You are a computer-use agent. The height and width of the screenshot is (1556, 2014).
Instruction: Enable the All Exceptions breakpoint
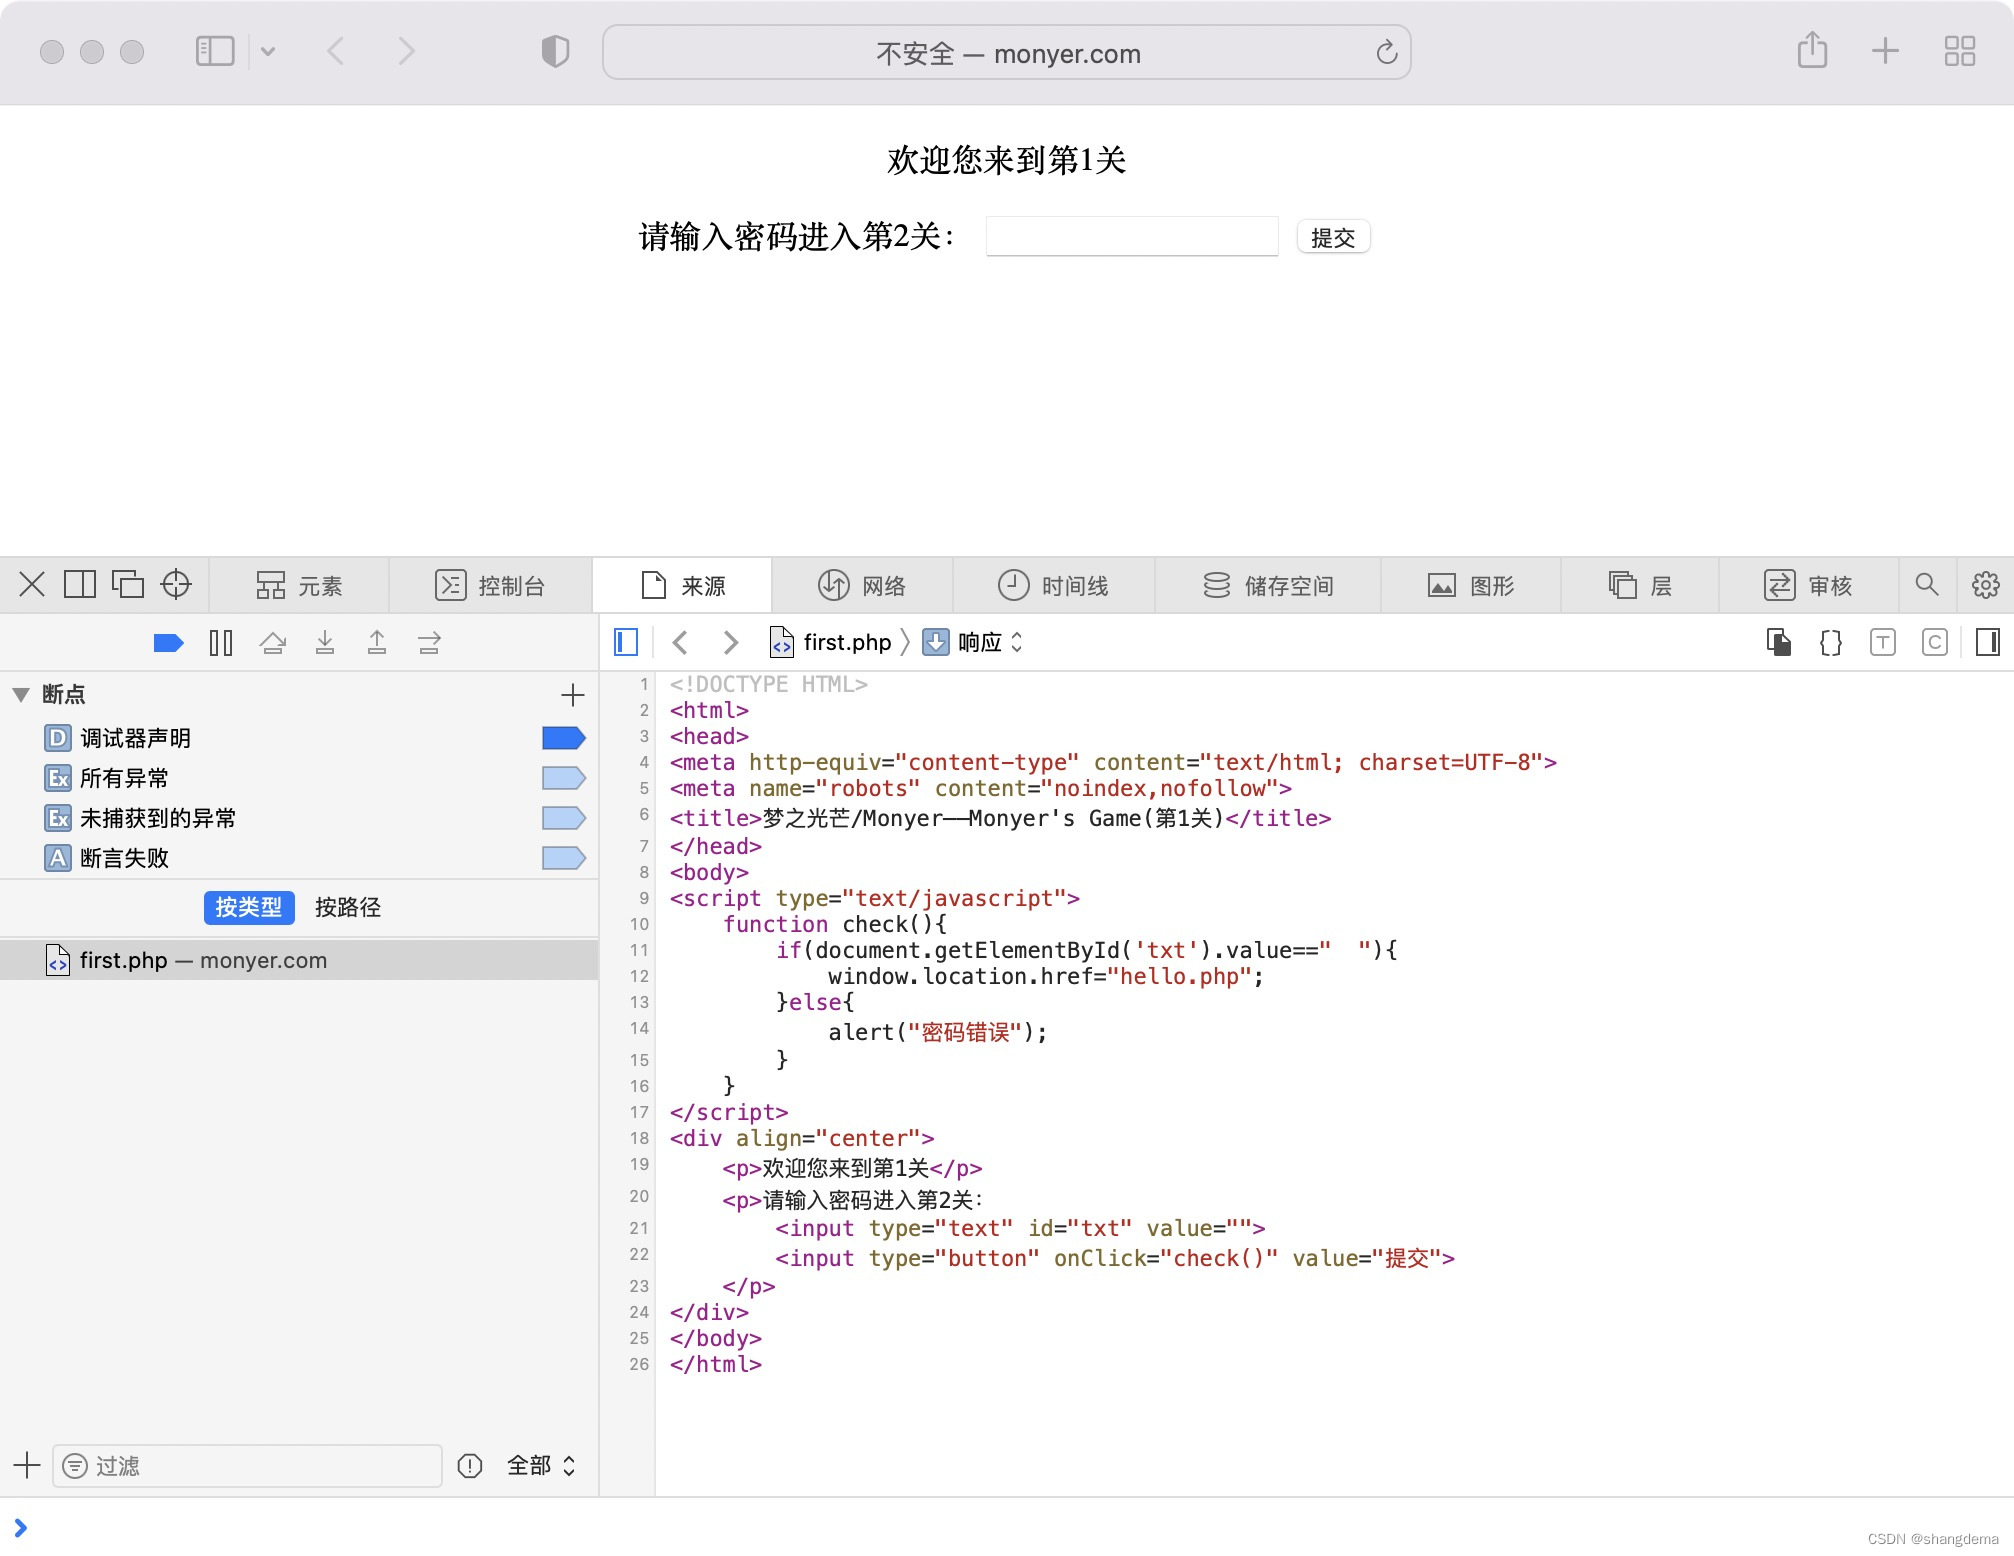[563, 778]
